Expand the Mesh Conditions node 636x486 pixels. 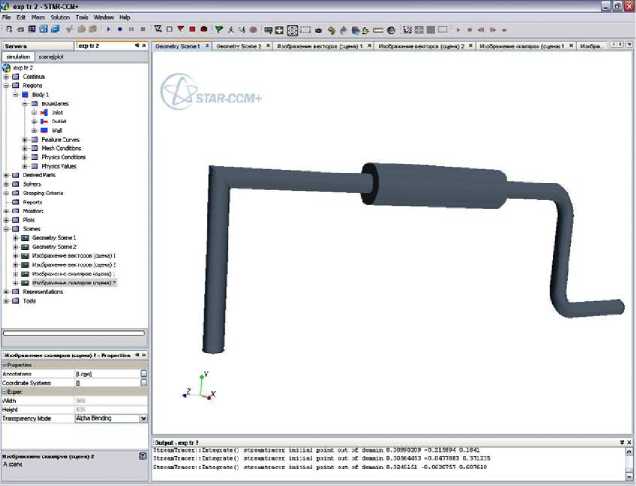click(x=25, y=148)
